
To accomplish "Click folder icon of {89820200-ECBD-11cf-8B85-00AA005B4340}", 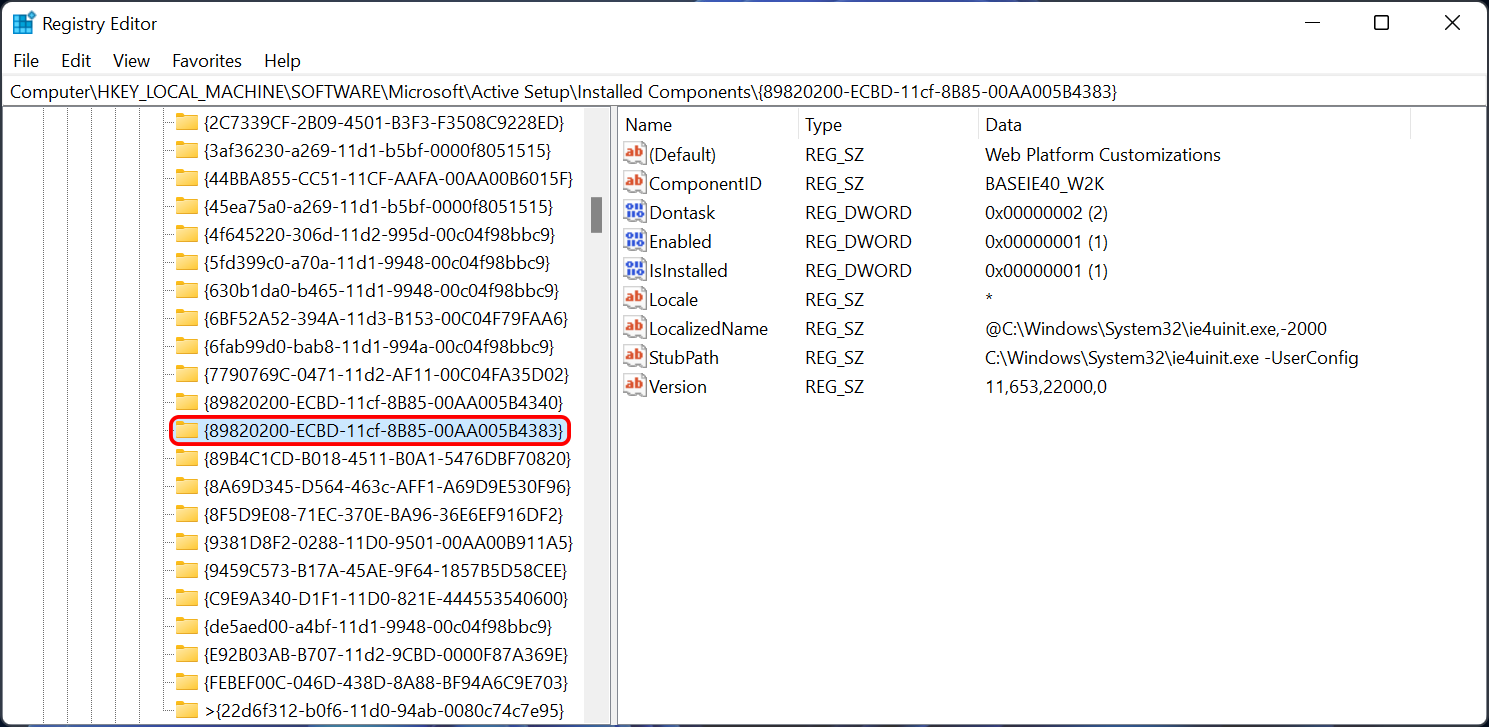I will pos(186,403).
